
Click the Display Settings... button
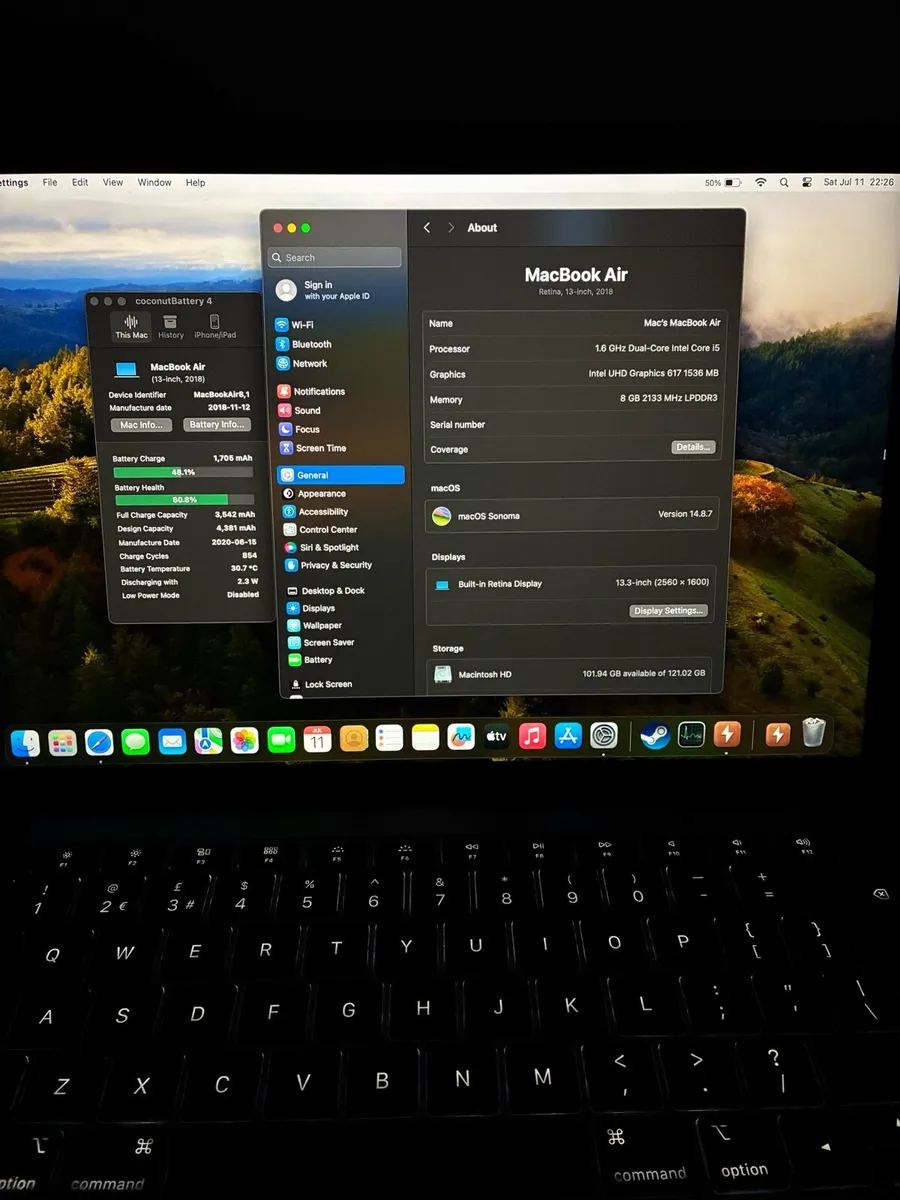click(669, 611)
